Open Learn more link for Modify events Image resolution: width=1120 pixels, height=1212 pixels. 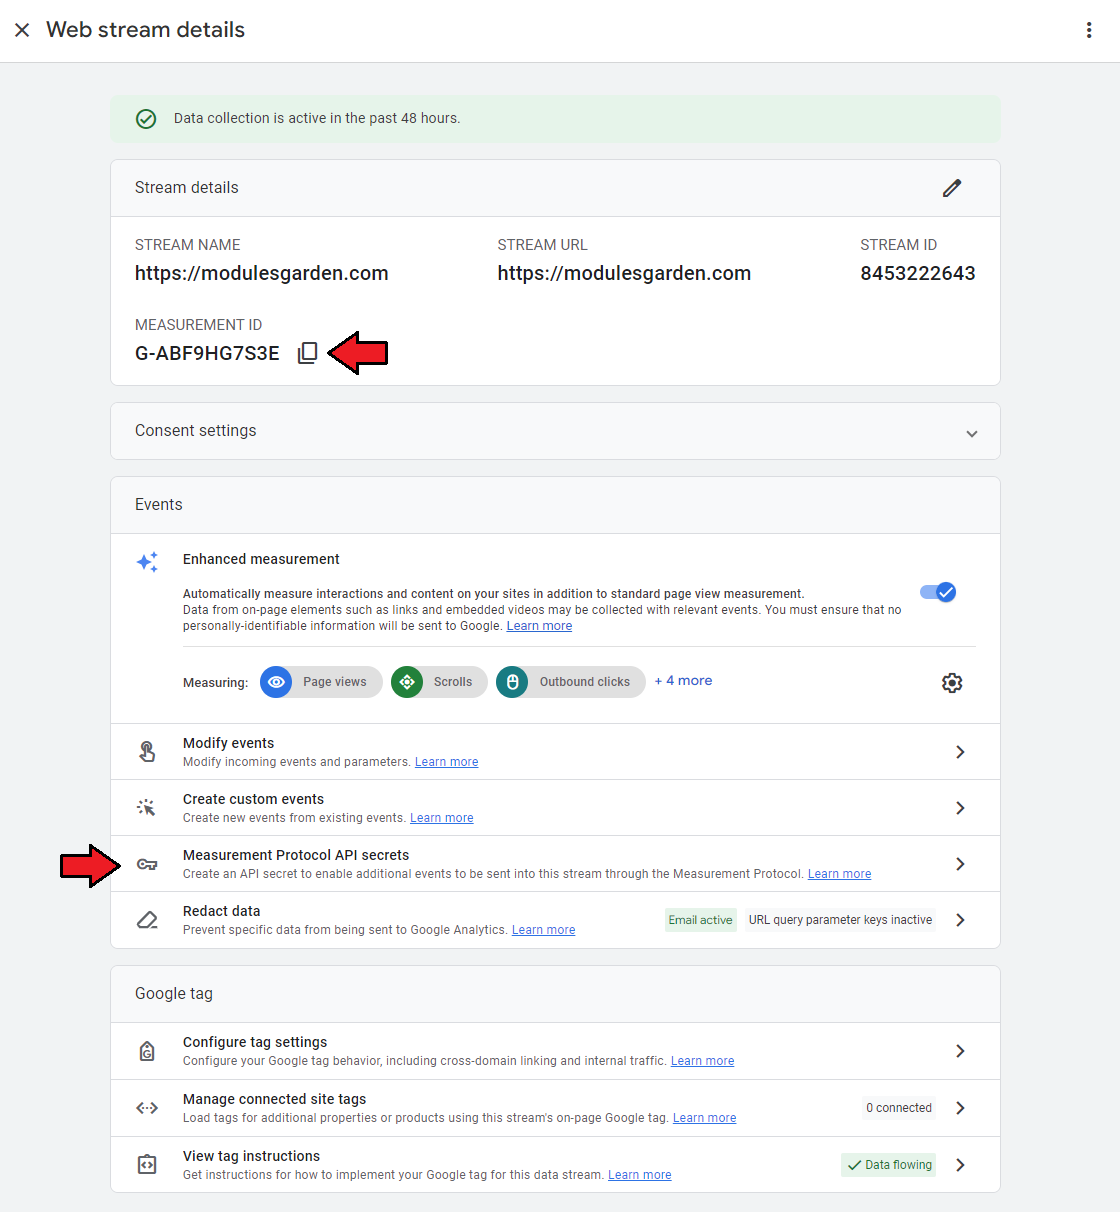(x=446, y=762)
